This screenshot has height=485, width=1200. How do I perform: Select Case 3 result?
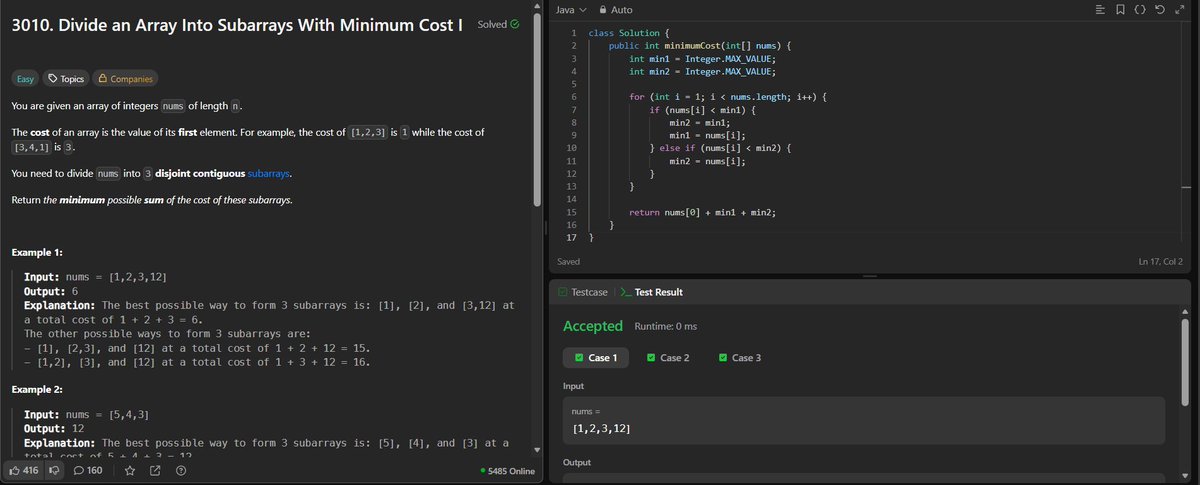[739, 357]
